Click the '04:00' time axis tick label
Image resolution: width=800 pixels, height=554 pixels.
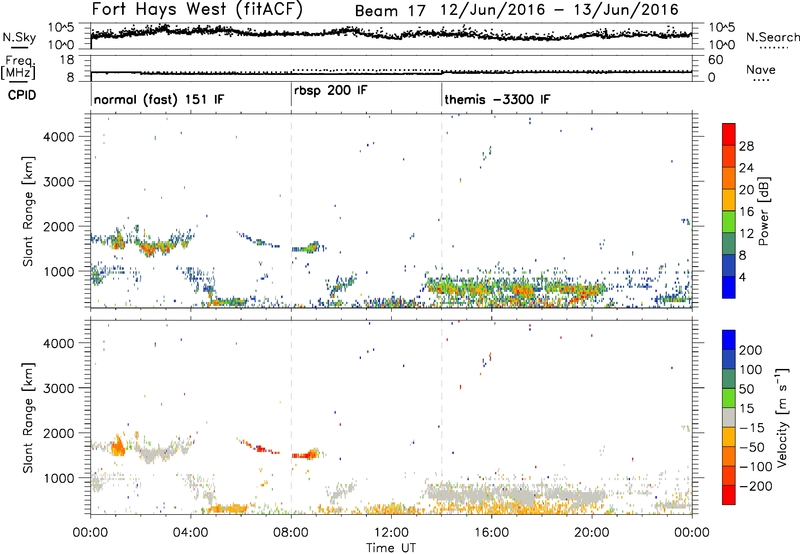pos(191,533)
